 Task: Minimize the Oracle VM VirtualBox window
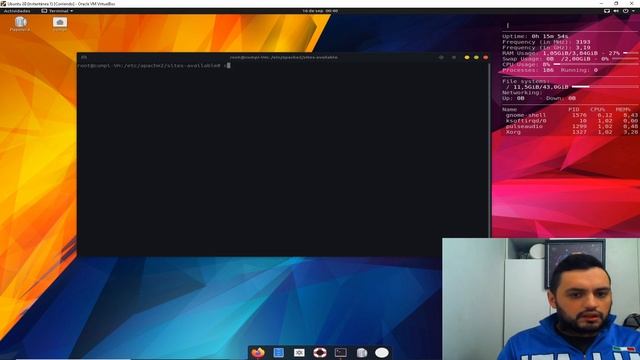[602, 4]
